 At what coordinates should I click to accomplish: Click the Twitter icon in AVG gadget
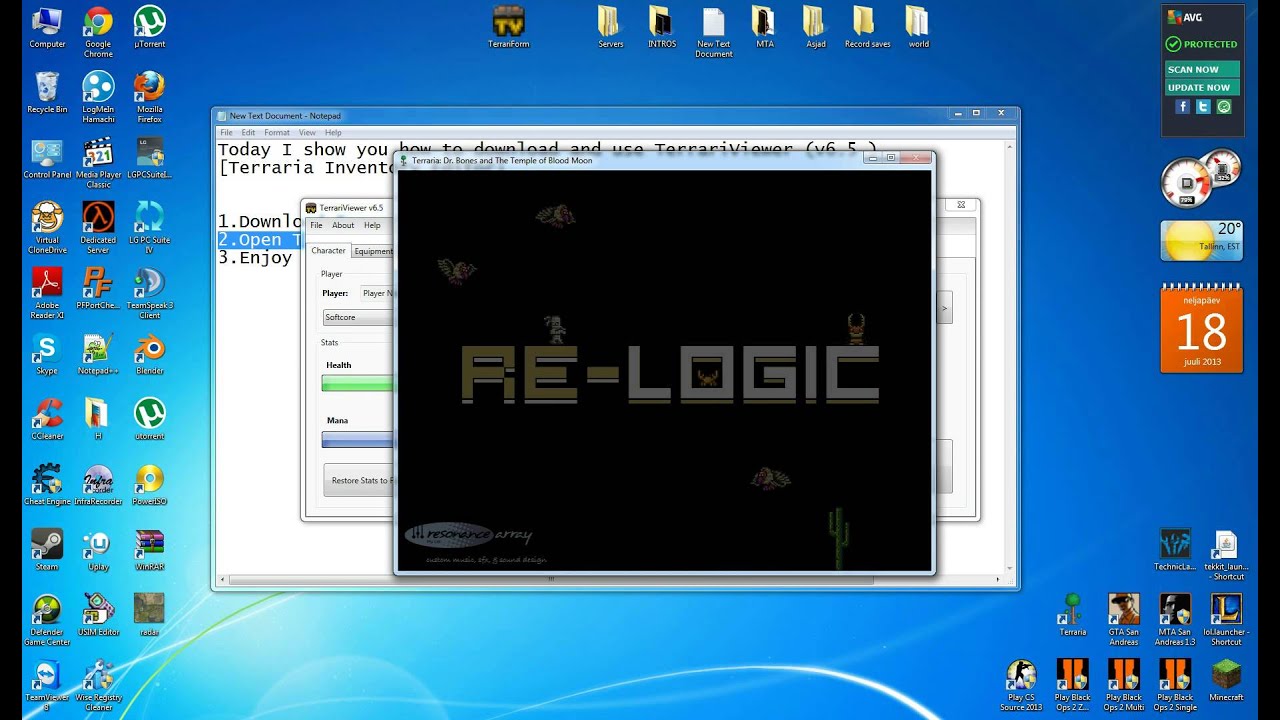pyautogui.click(x=1203, y=106)
